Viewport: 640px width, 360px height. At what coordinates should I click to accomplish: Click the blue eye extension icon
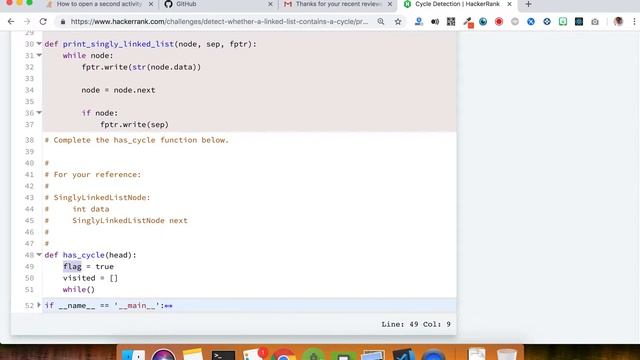pos(483,22)
